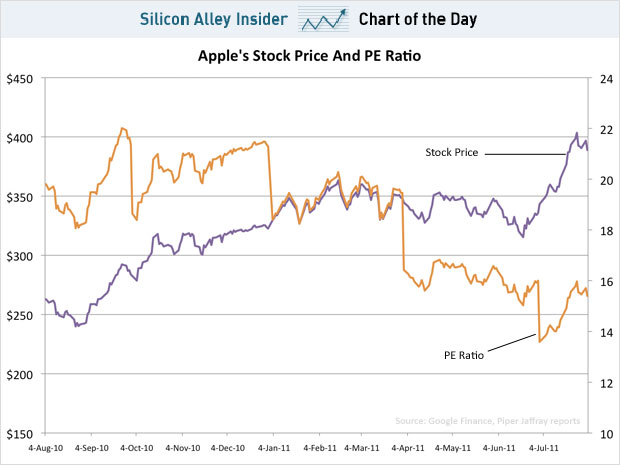Select the Stock Price label annotation
This screenshot has width=620, height=465.
pyautogui.click(x=452, y=152)
